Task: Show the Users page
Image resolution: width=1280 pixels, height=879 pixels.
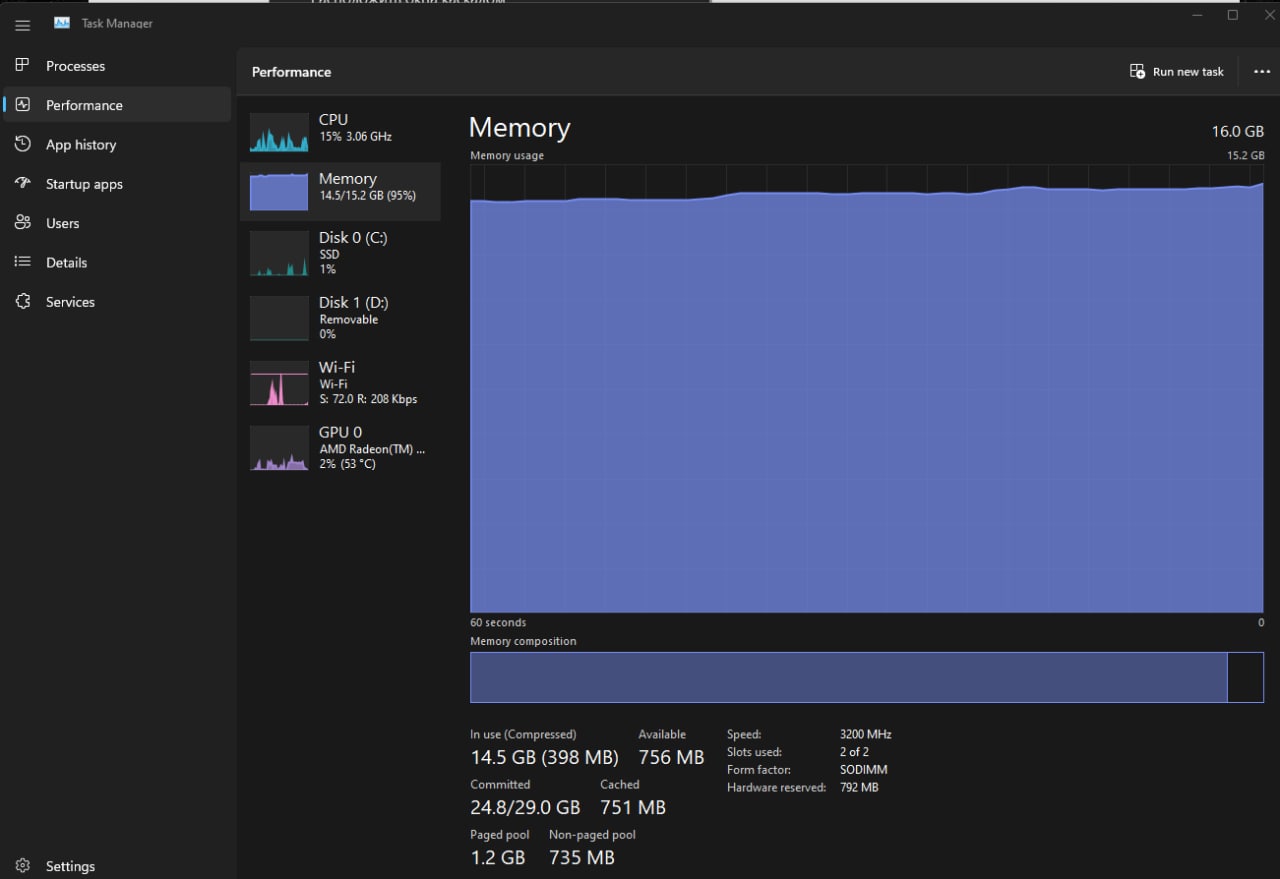Action: (117, 223)
